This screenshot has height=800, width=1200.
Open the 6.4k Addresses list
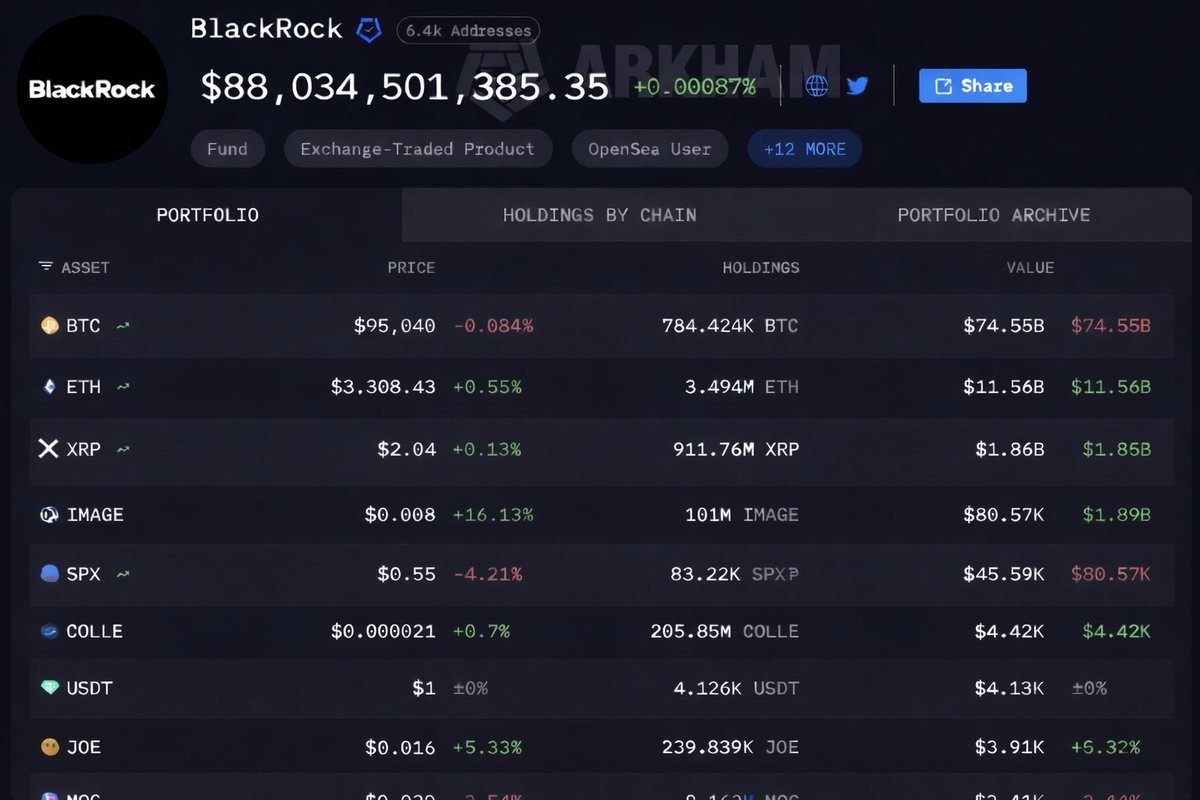(x=467, y=30)
